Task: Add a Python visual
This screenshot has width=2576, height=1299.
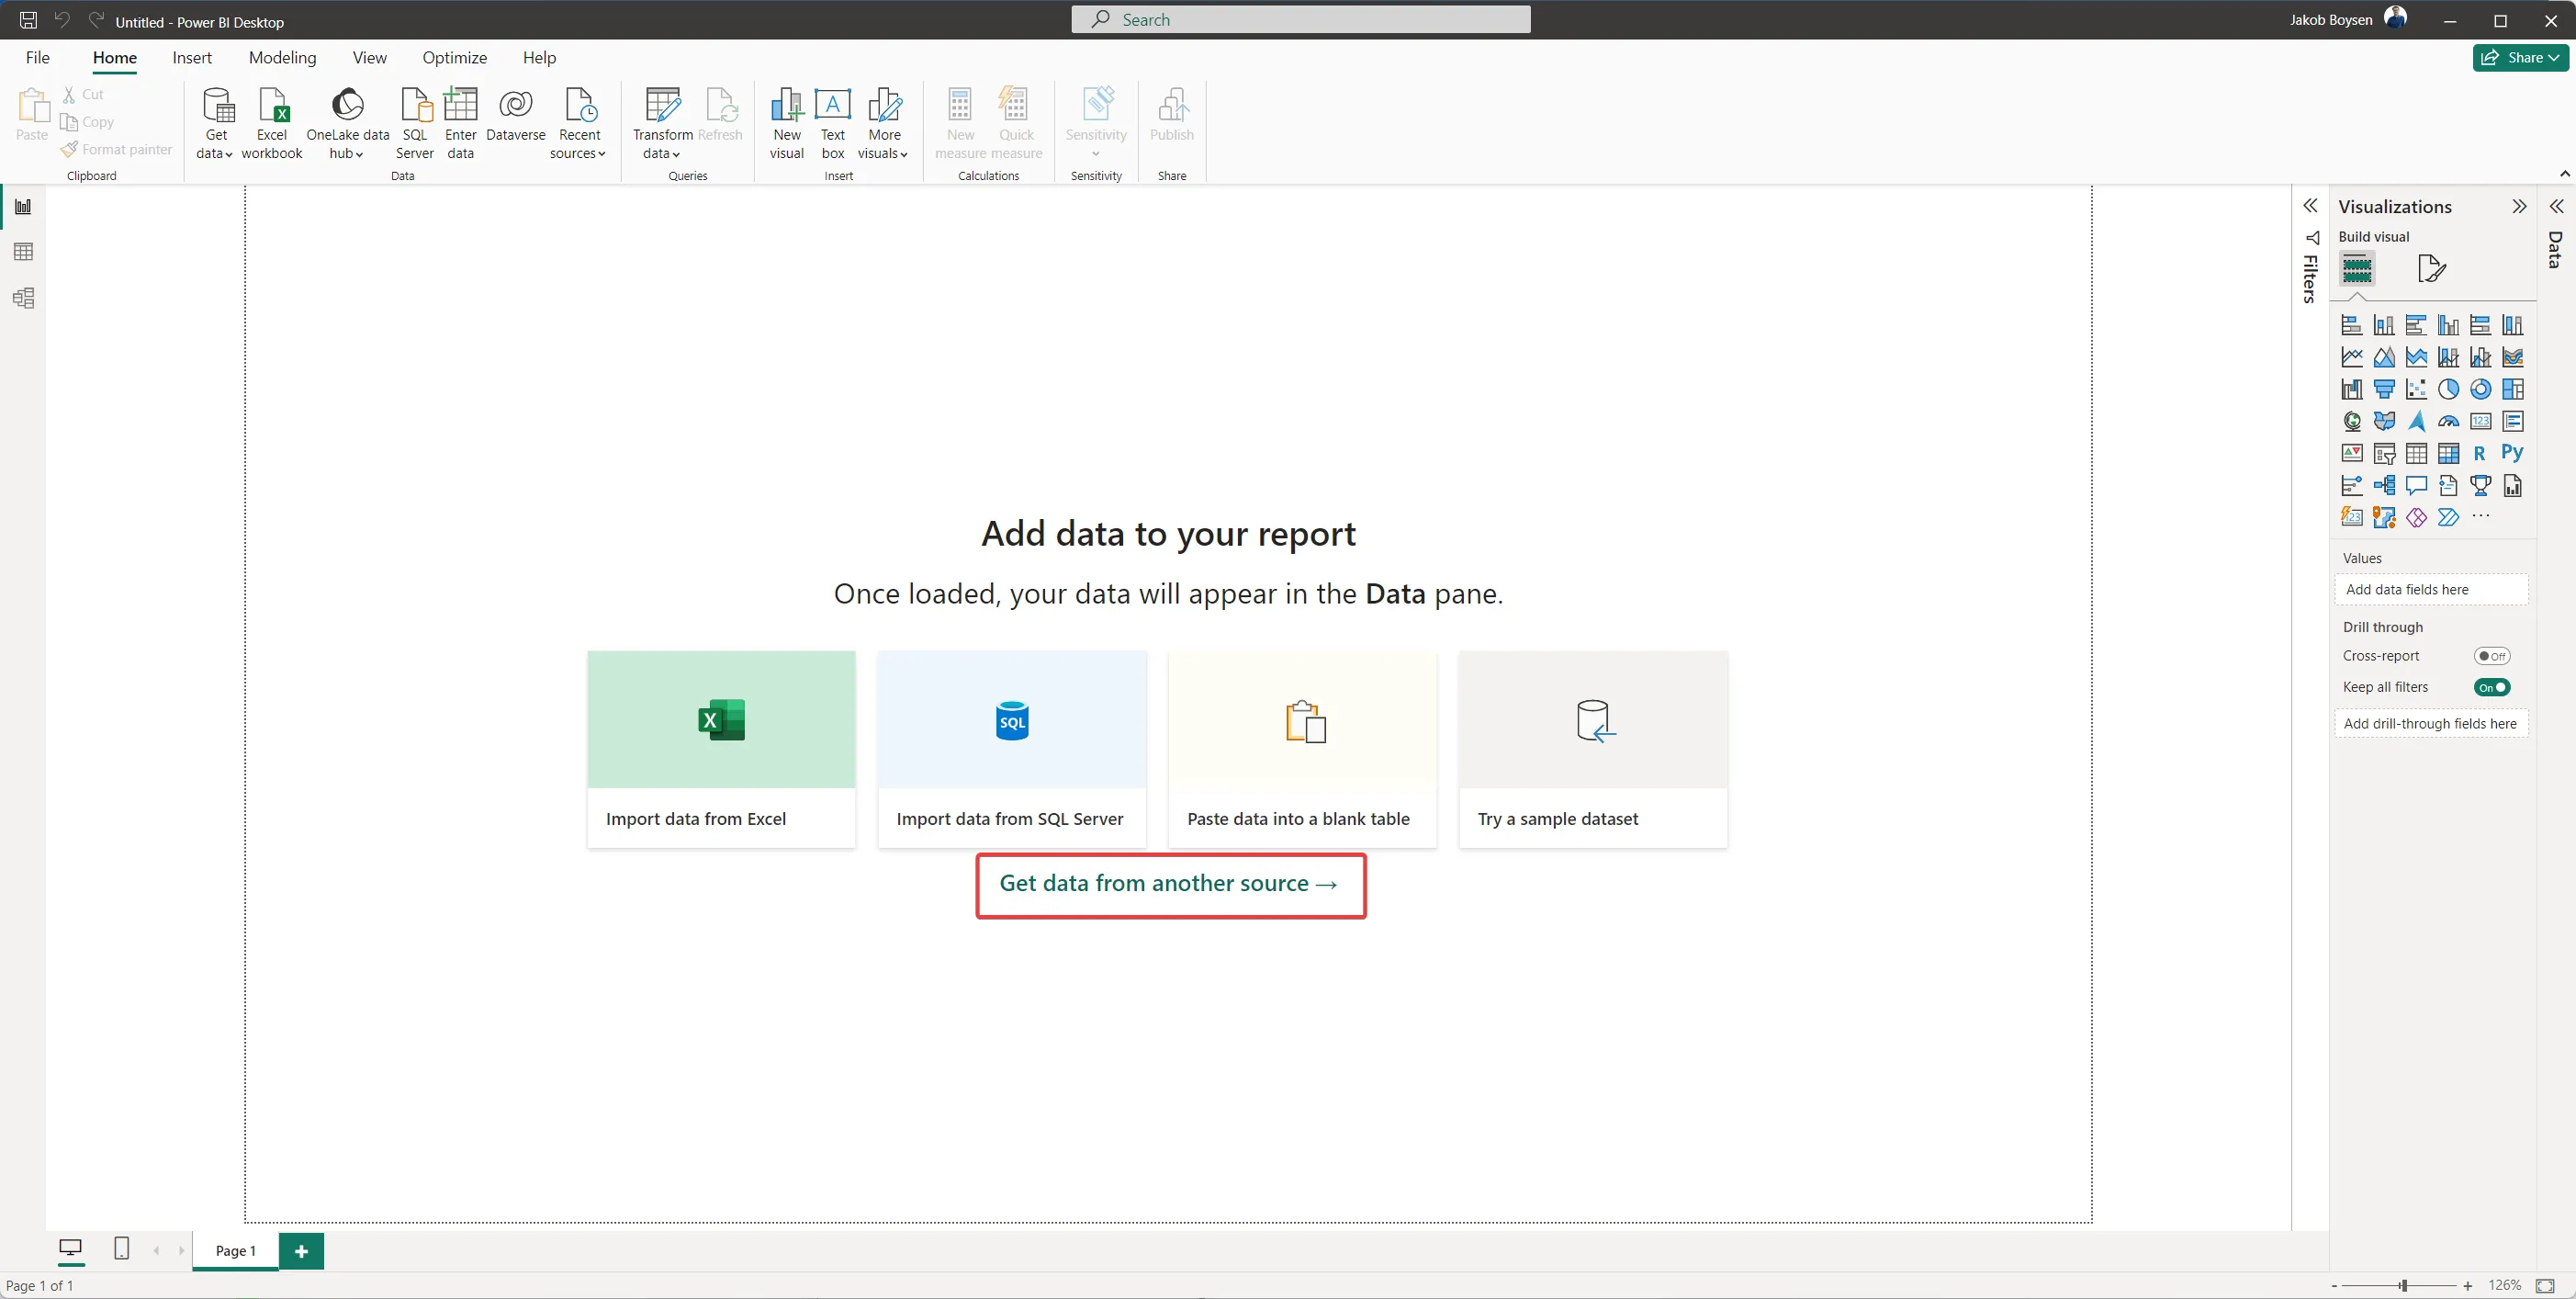Action: coord(2513,454)
